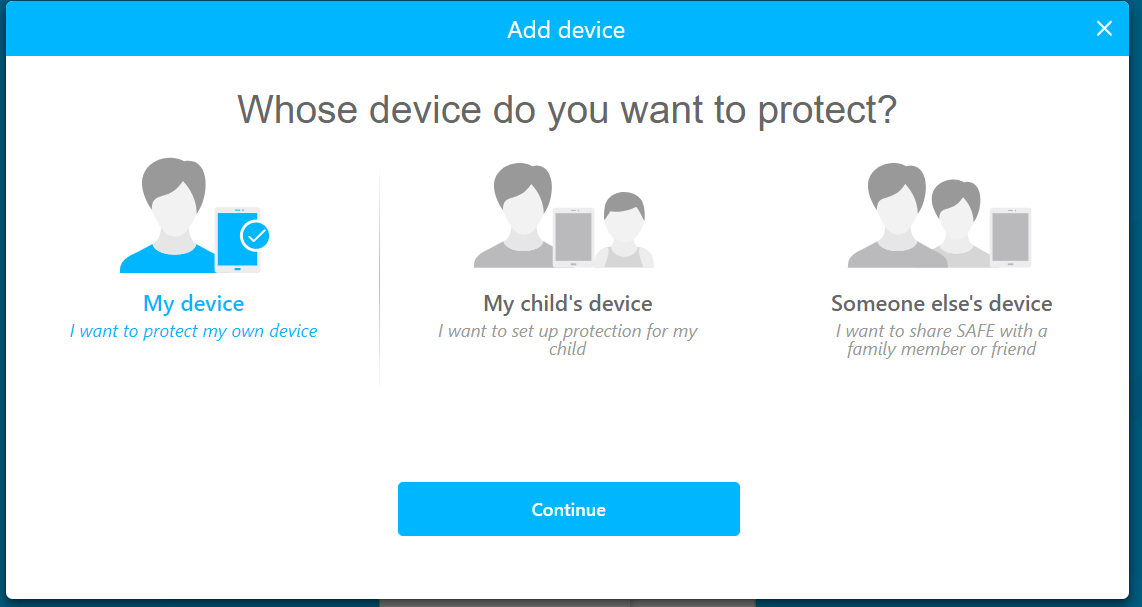Viewport: 1142px width, 607px height.
Task: Select the "My device" option label
Action: [x=193, y=303]
